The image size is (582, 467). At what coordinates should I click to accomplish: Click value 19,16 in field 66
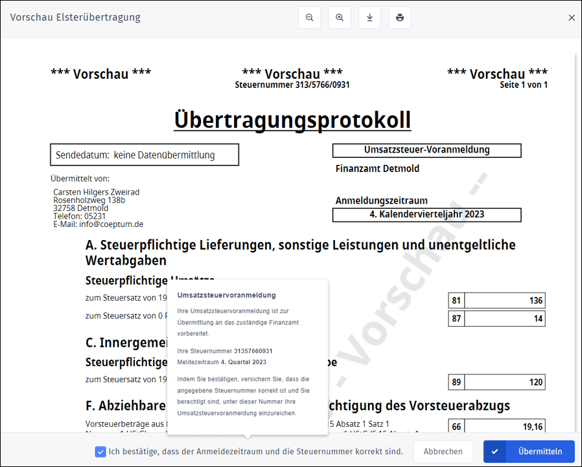pyautogui.click(x=505, y=427)
